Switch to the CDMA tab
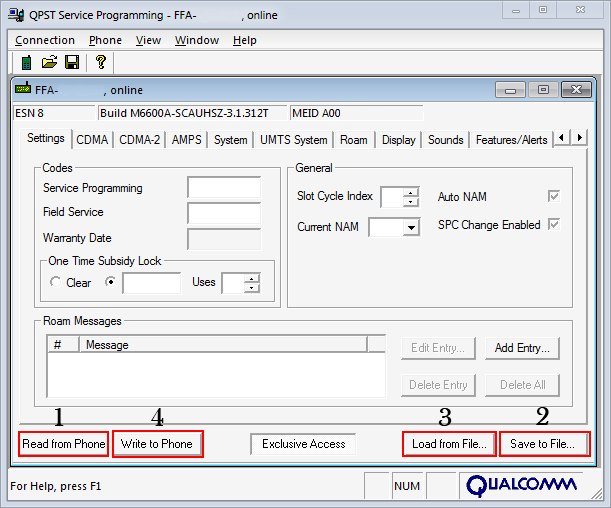The height and width of the screenshot is (508, 611). [x=92, y=140]
